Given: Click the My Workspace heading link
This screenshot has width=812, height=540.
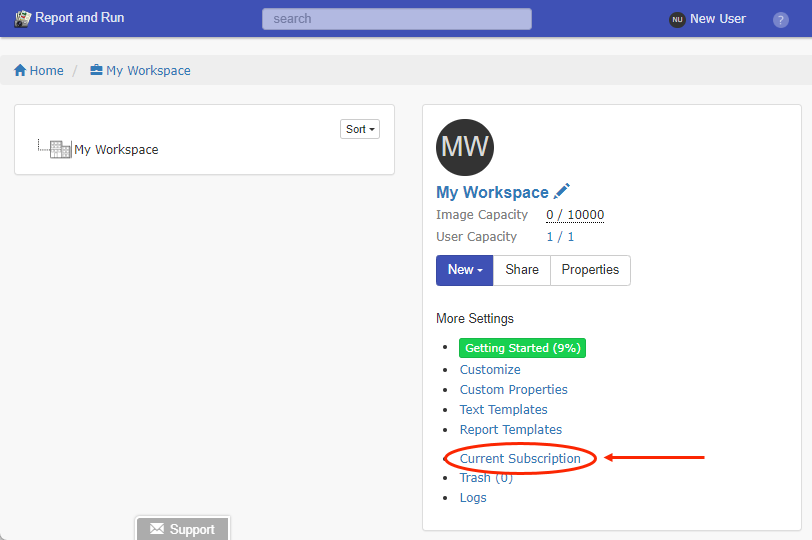Looking at the screenshot, I should click(x=492, y=192).
